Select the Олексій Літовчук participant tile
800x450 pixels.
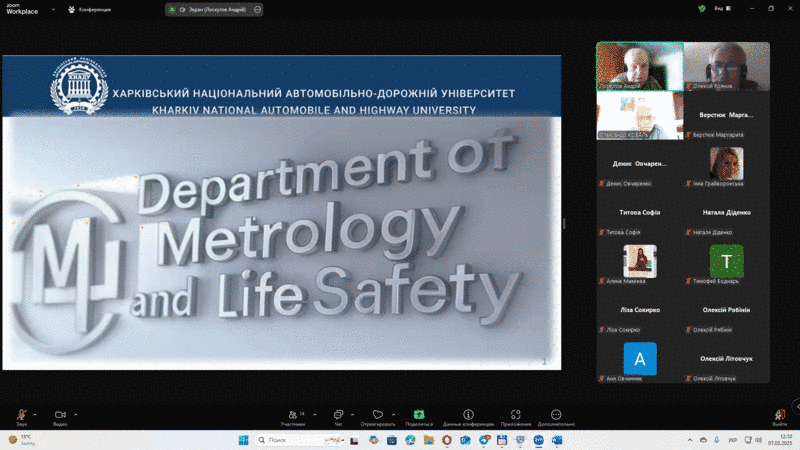727,359
